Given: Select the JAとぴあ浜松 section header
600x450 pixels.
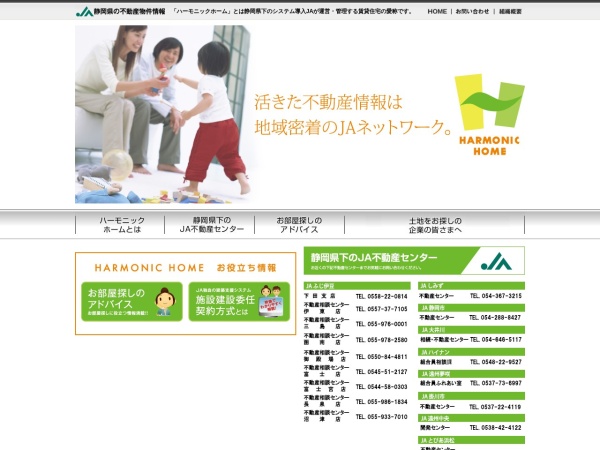Looking at the screenshot, I should [x=471, y=440].
